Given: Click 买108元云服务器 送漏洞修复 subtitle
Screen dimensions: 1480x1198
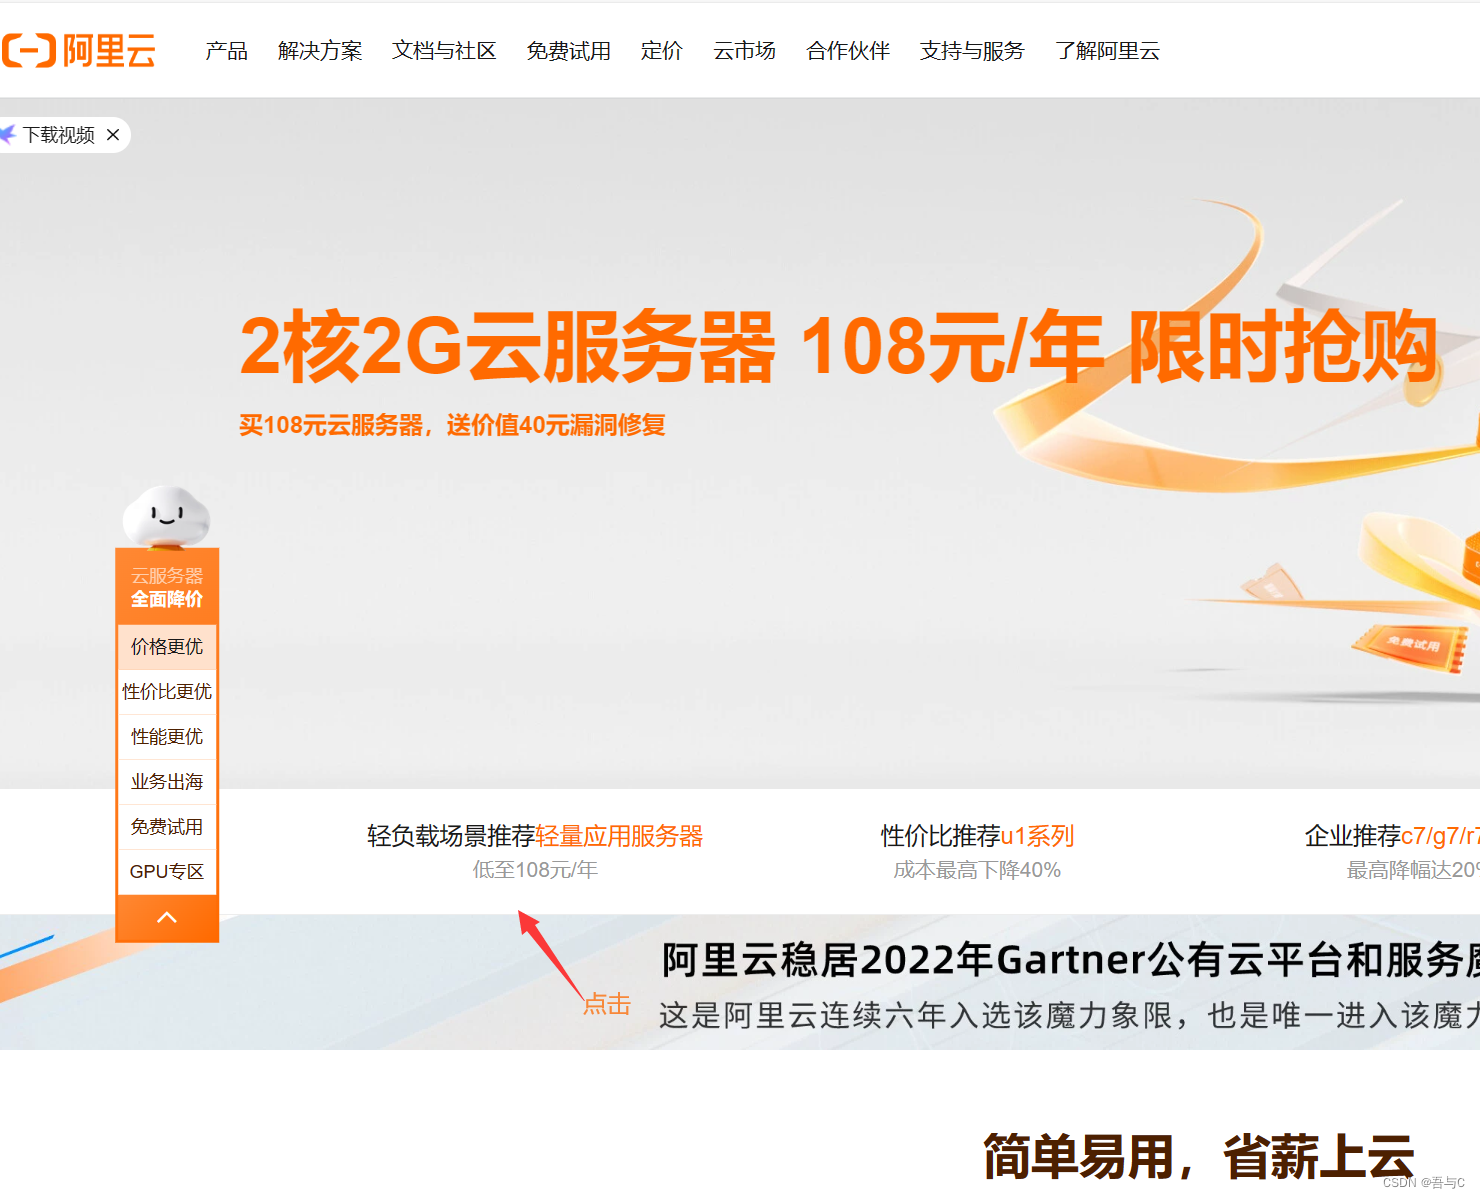Looking at the screenshot, I should (x=452, y=425).
